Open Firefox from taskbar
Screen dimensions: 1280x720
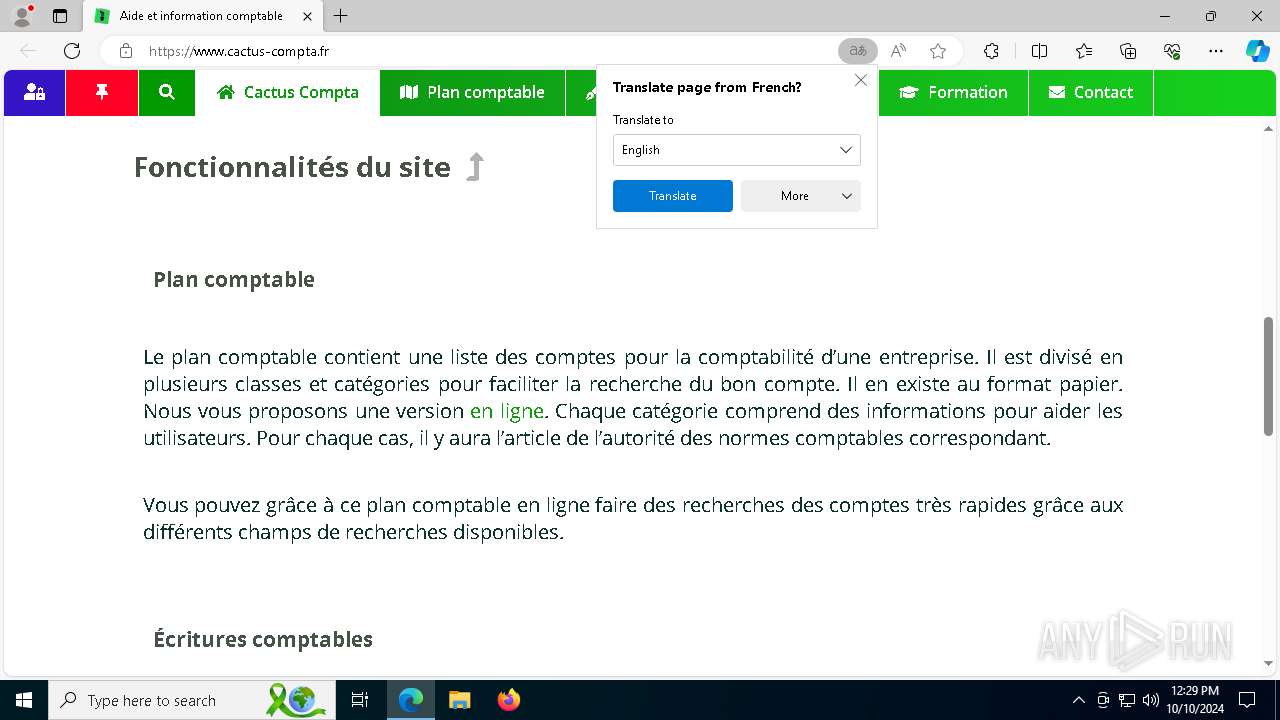click(x=509, y=700)
